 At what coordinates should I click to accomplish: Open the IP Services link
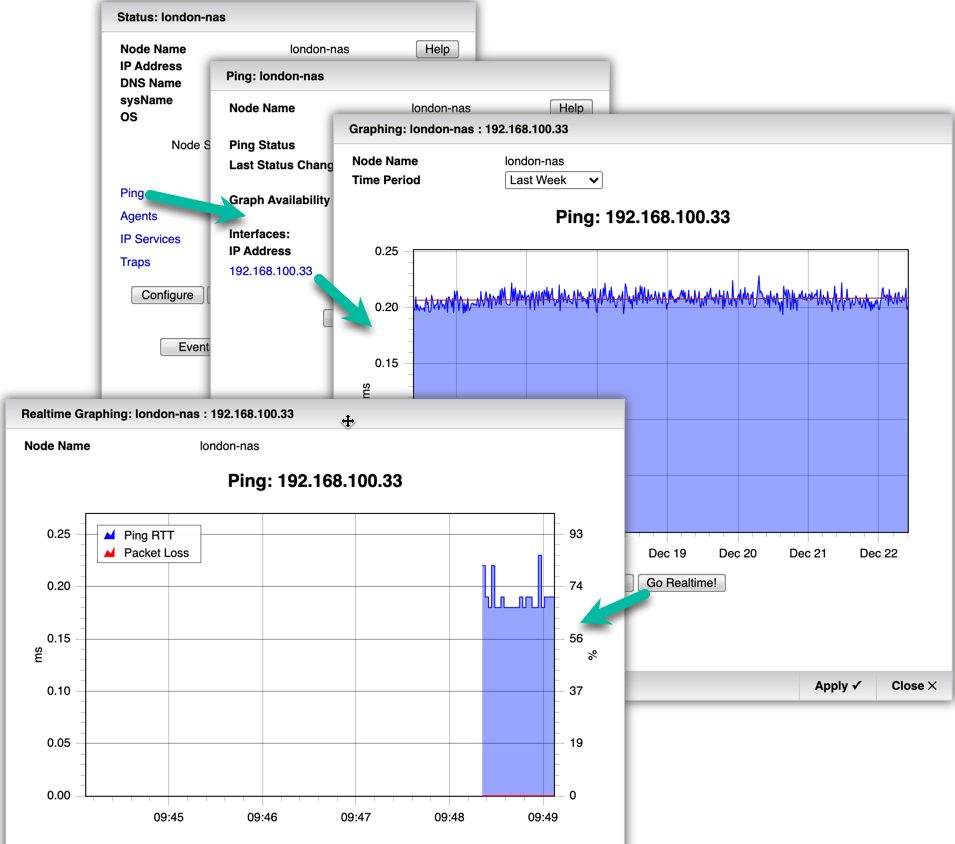[x=150, y=239]
